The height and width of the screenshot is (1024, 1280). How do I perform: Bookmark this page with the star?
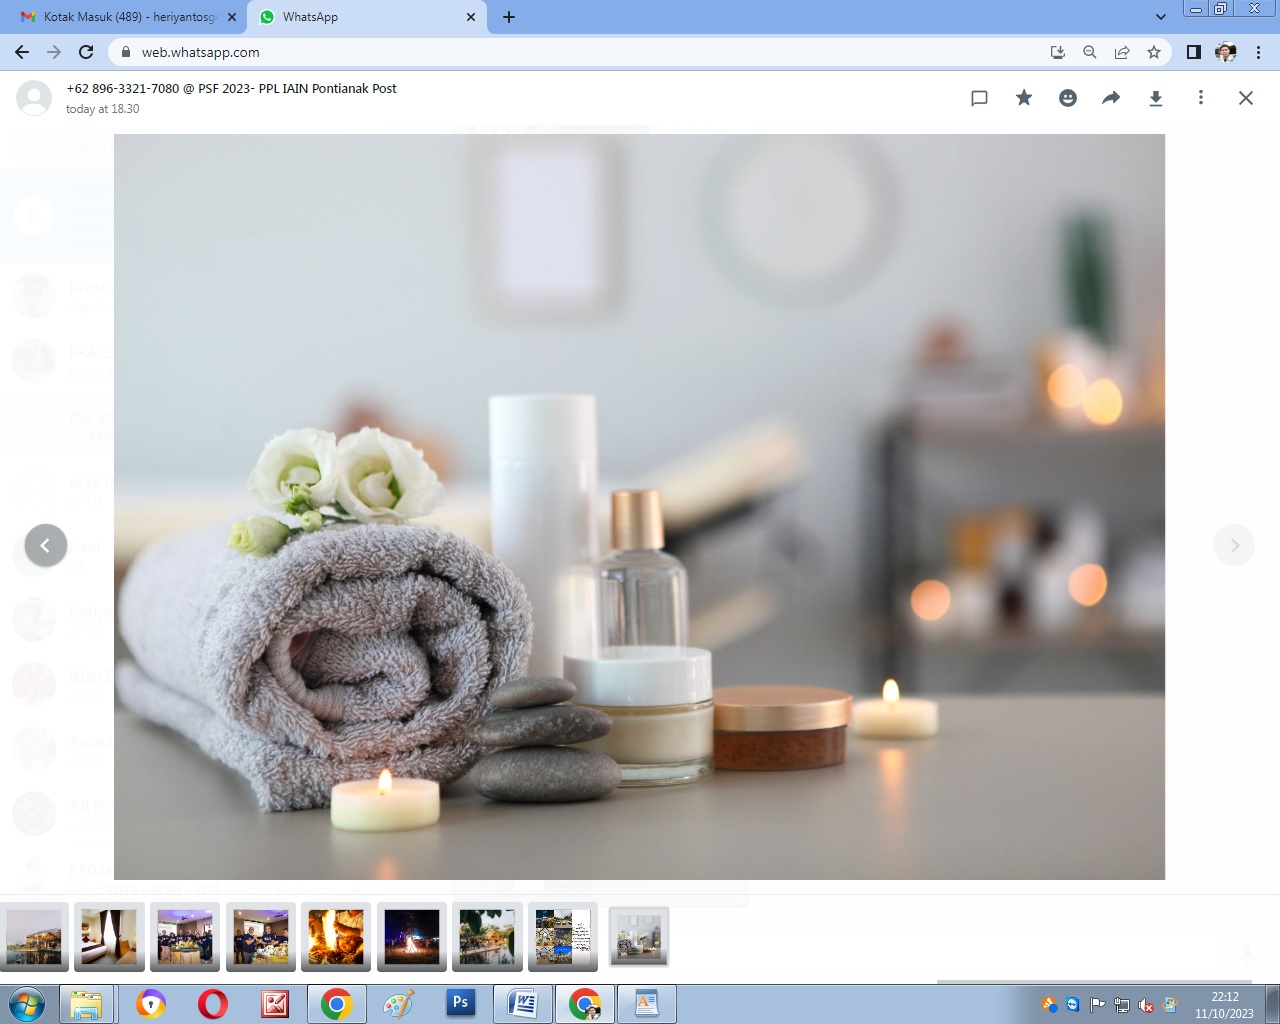coord(1154,52)
